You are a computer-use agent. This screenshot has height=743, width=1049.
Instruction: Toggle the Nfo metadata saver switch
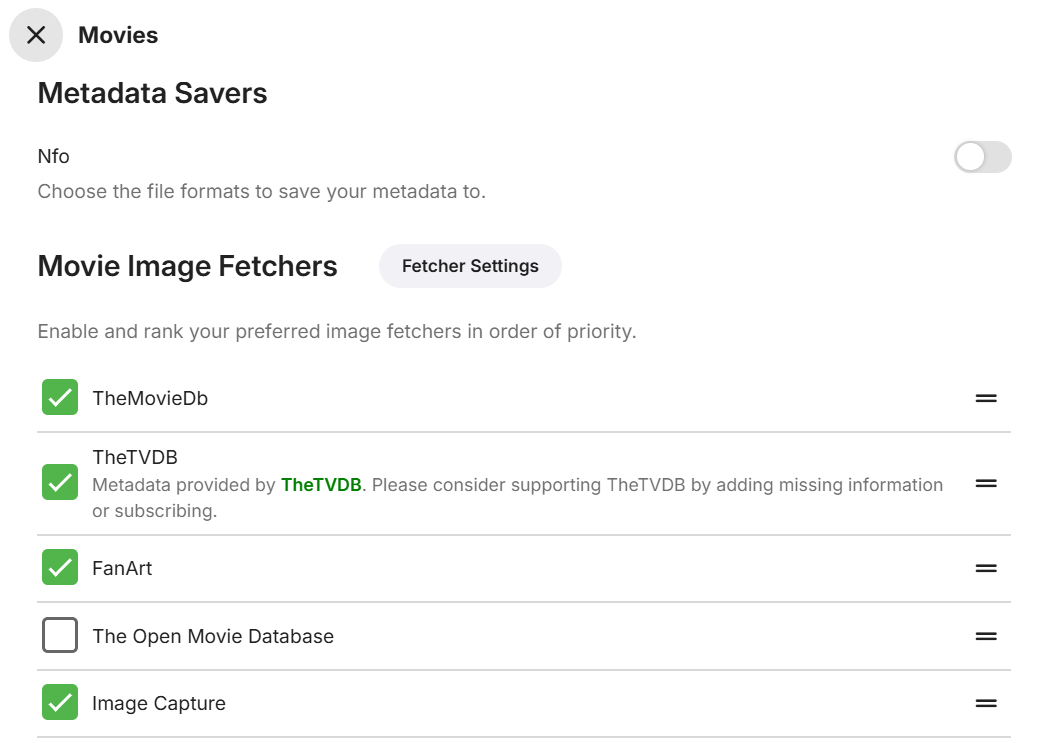coord(982,157)
